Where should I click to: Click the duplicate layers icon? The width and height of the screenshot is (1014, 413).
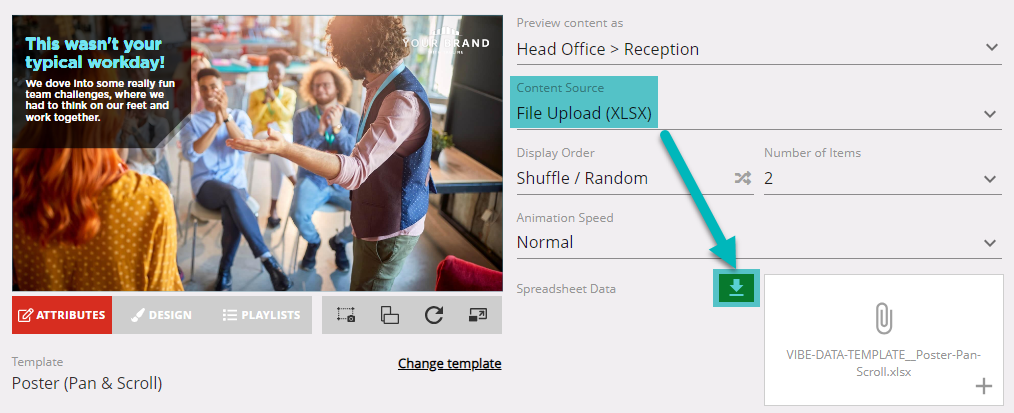(389, 315)
